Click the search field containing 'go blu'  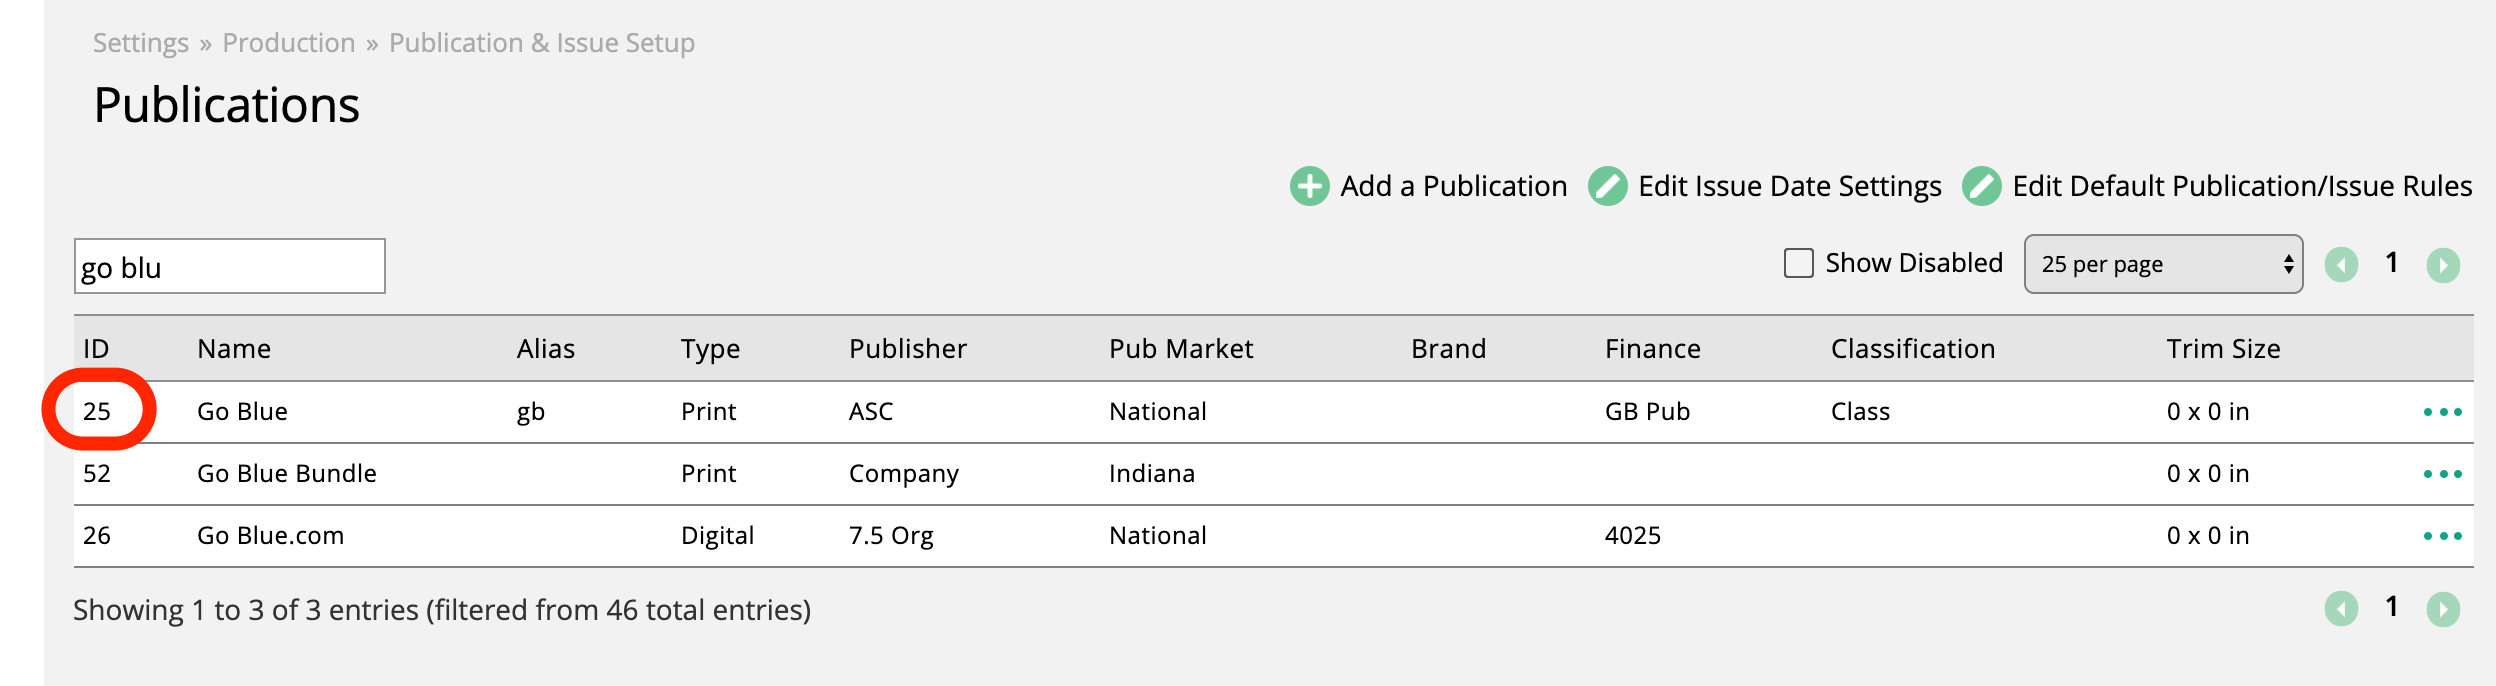tap(229, 267)
